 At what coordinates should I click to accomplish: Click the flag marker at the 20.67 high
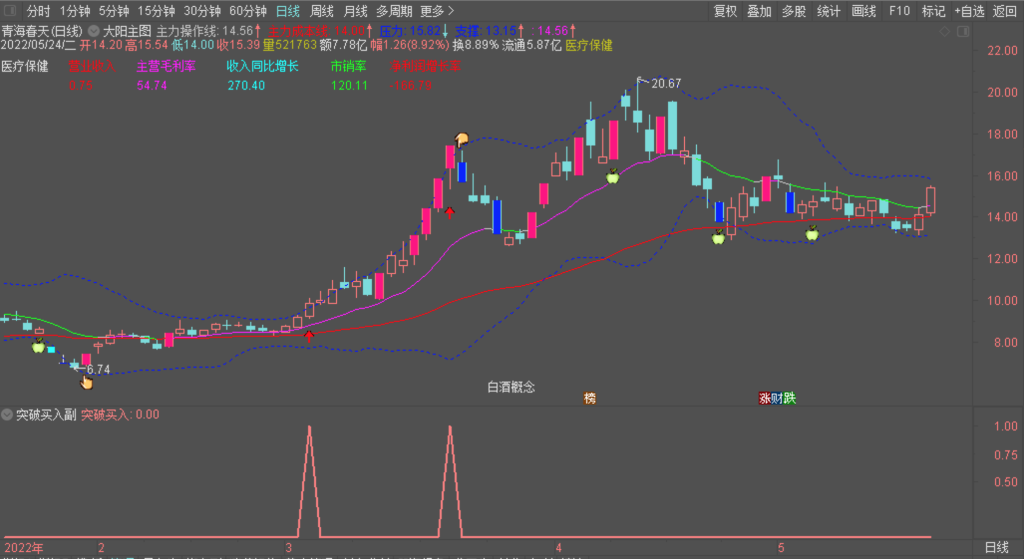(x=641, y=80)
